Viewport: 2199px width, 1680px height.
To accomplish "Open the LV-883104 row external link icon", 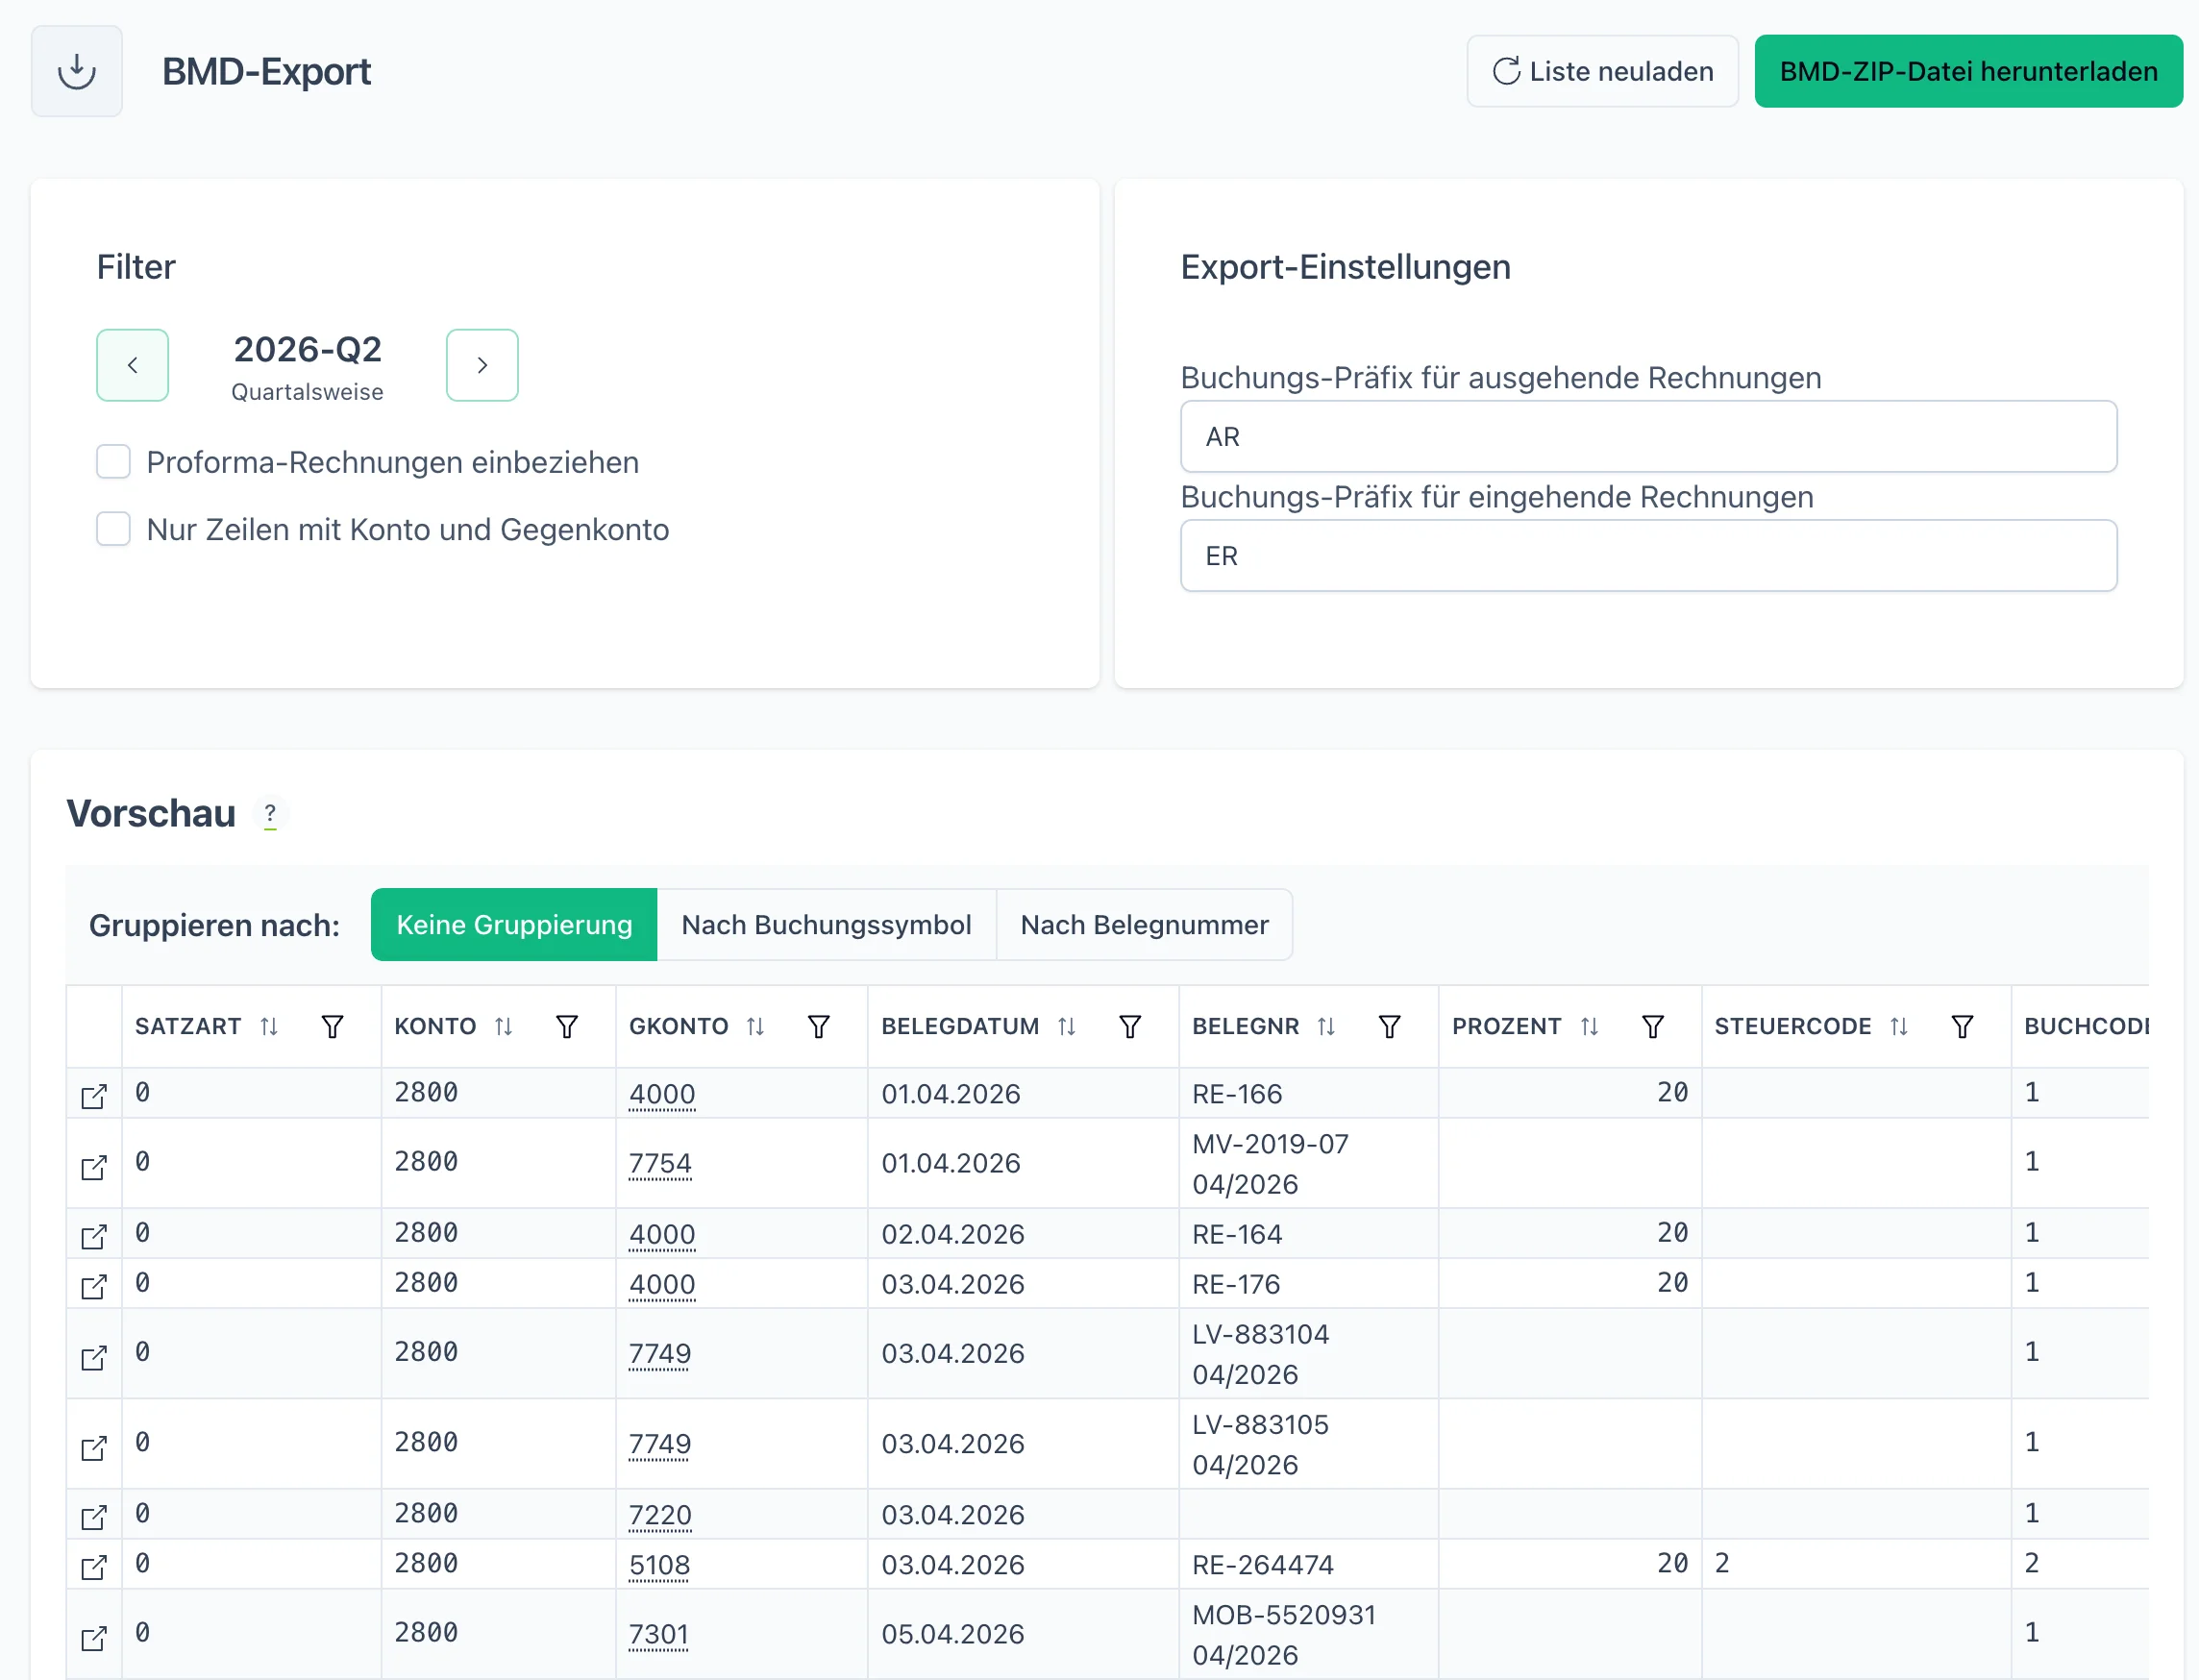I will tap(93, 1357).
